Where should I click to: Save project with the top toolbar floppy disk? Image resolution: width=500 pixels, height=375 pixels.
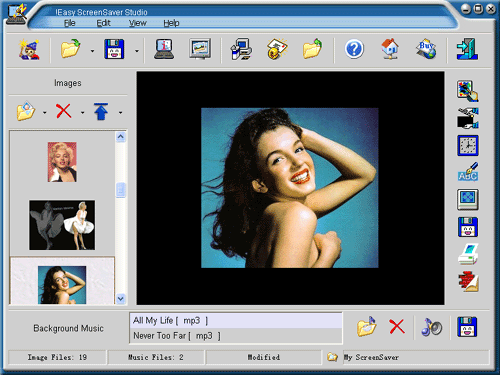(x=114, y=49)
